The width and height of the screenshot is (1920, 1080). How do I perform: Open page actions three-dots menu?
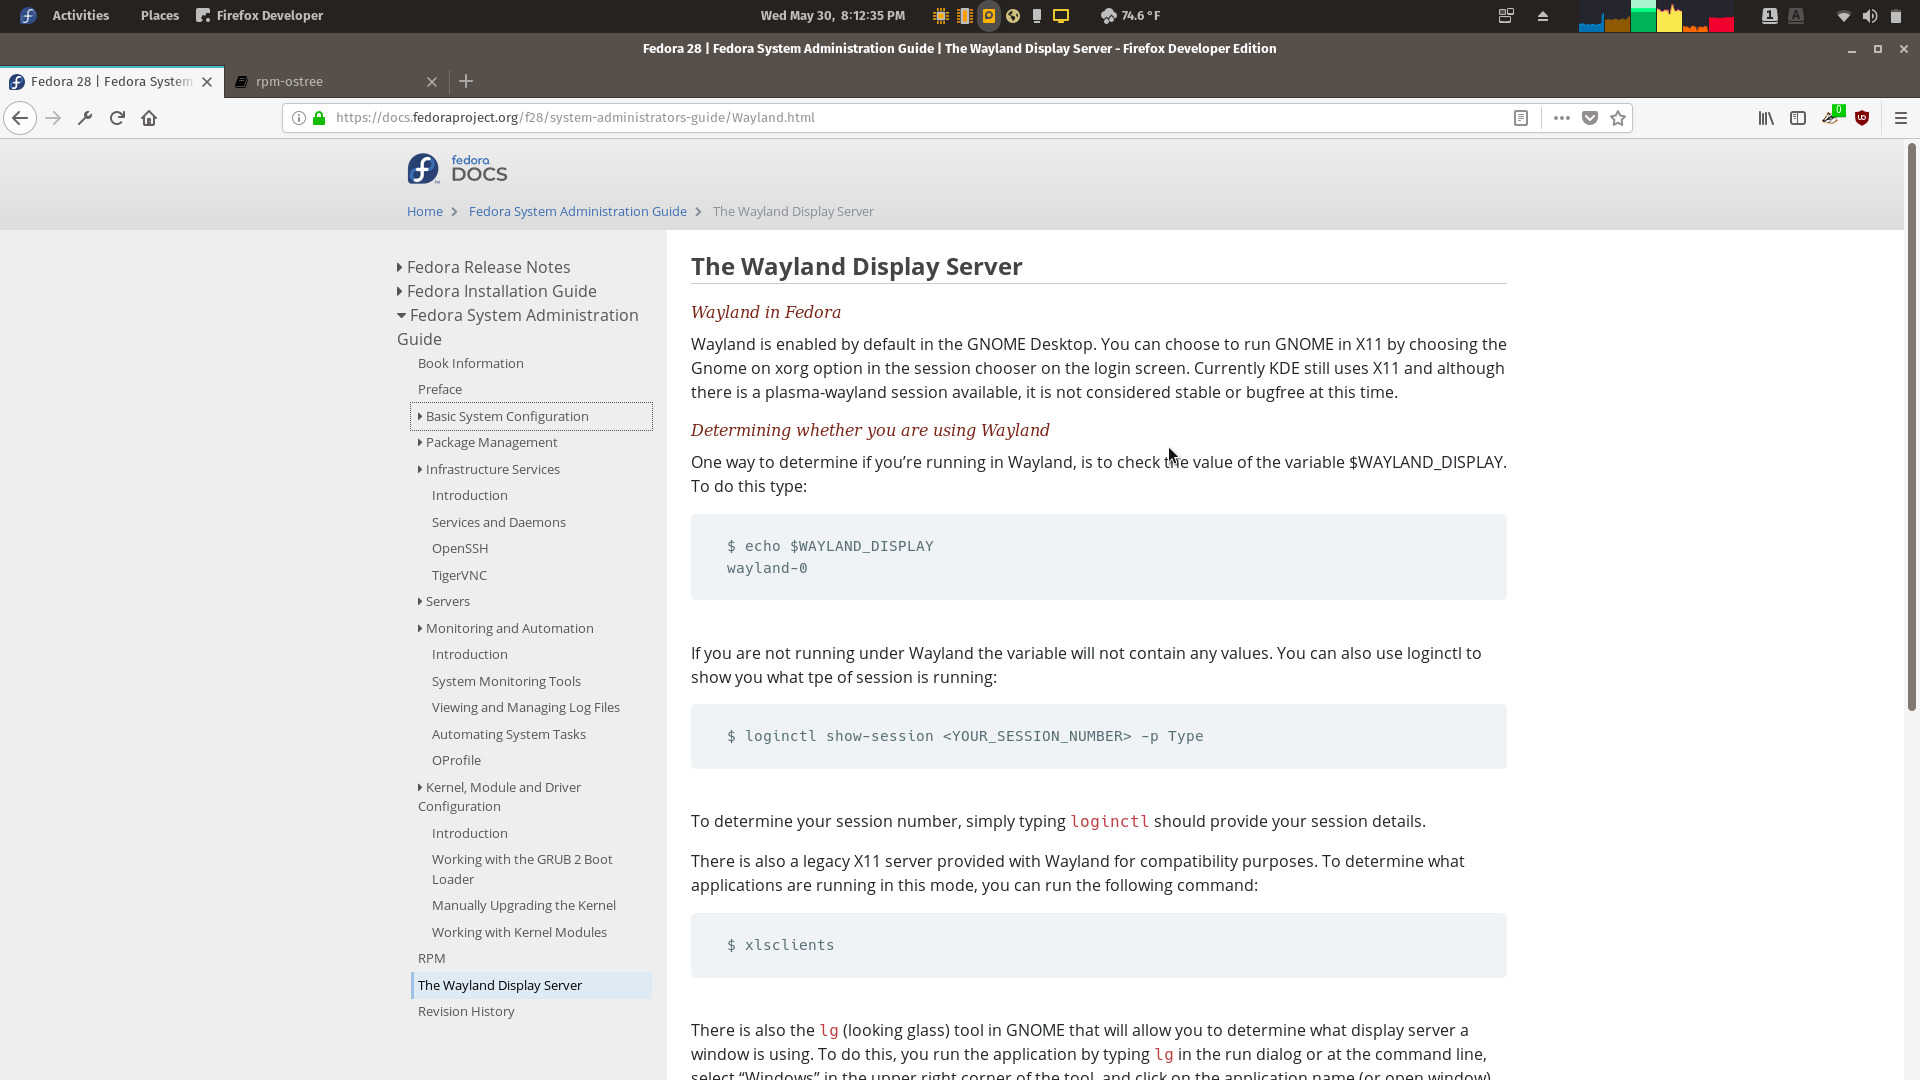[x=1561, y=118]
